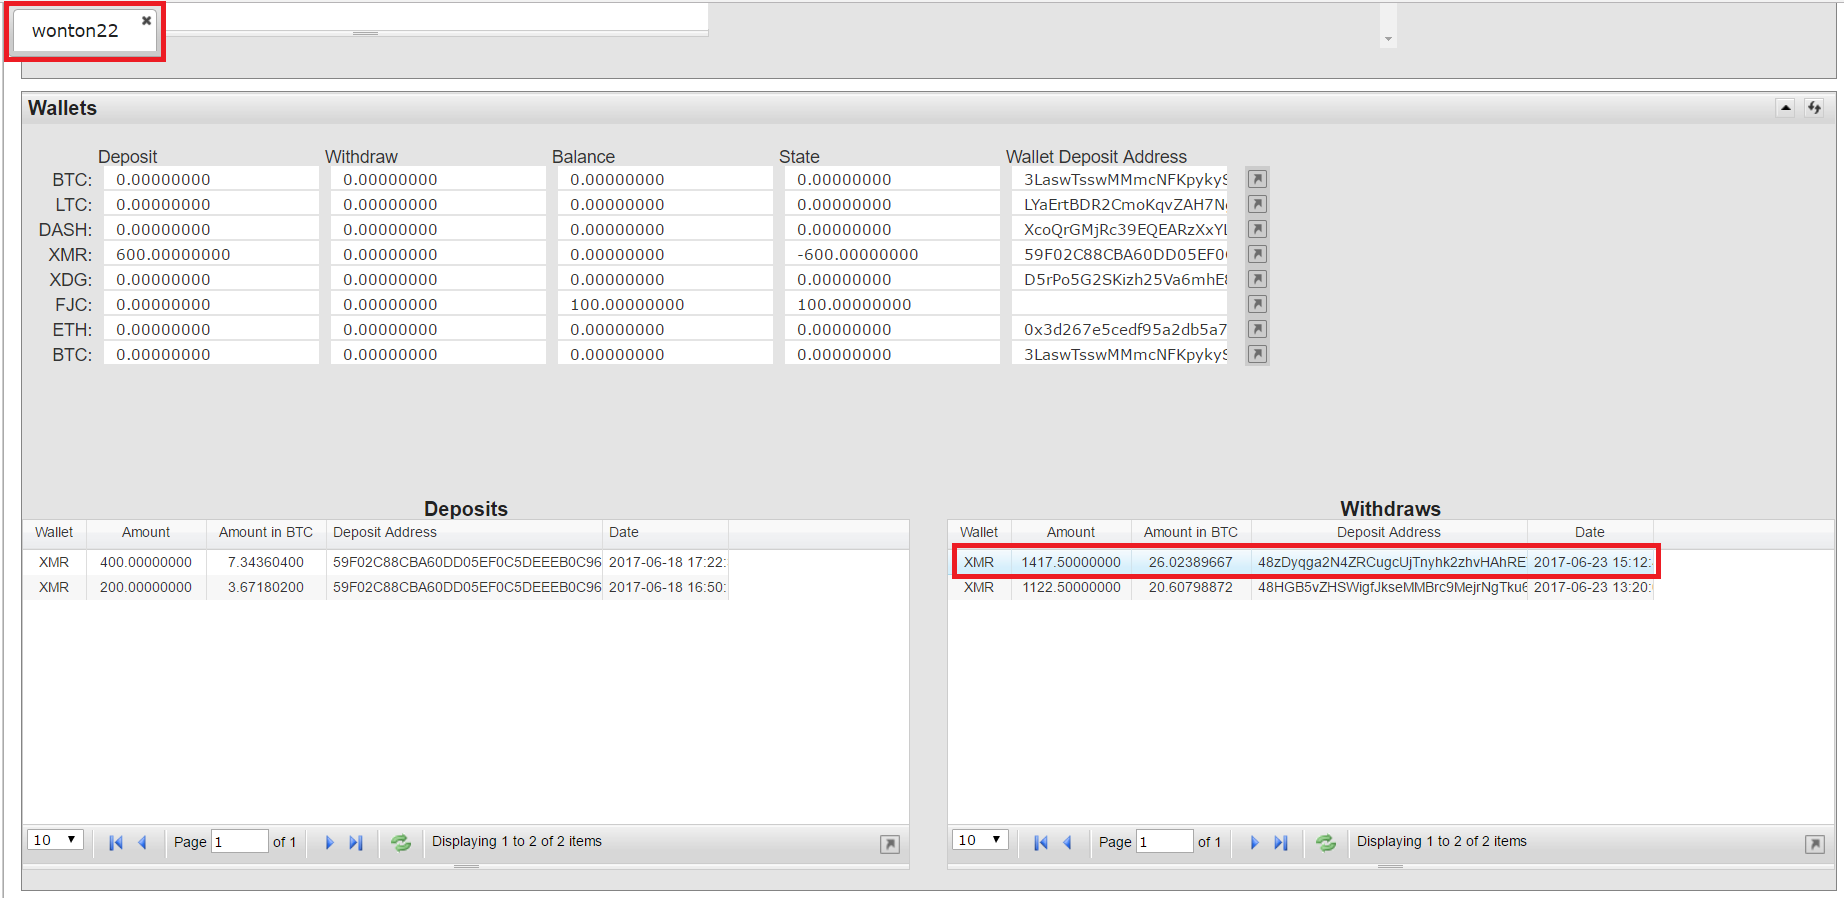Sort Deposits by Date column header
Viewport: 1844px width, 898px height.
[x=665, y=533]
